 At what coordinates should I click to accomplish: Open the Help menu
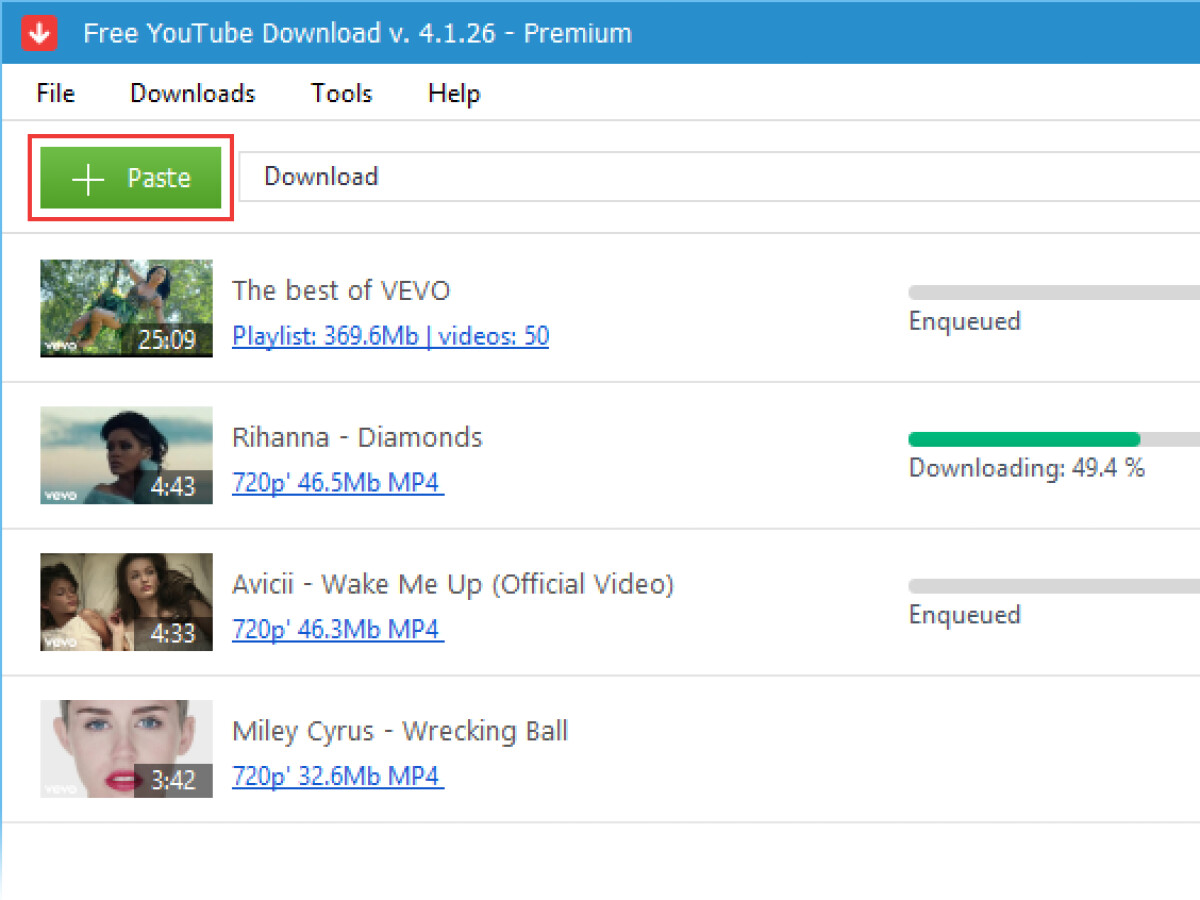pyautogui.click(x=454, y=93)
